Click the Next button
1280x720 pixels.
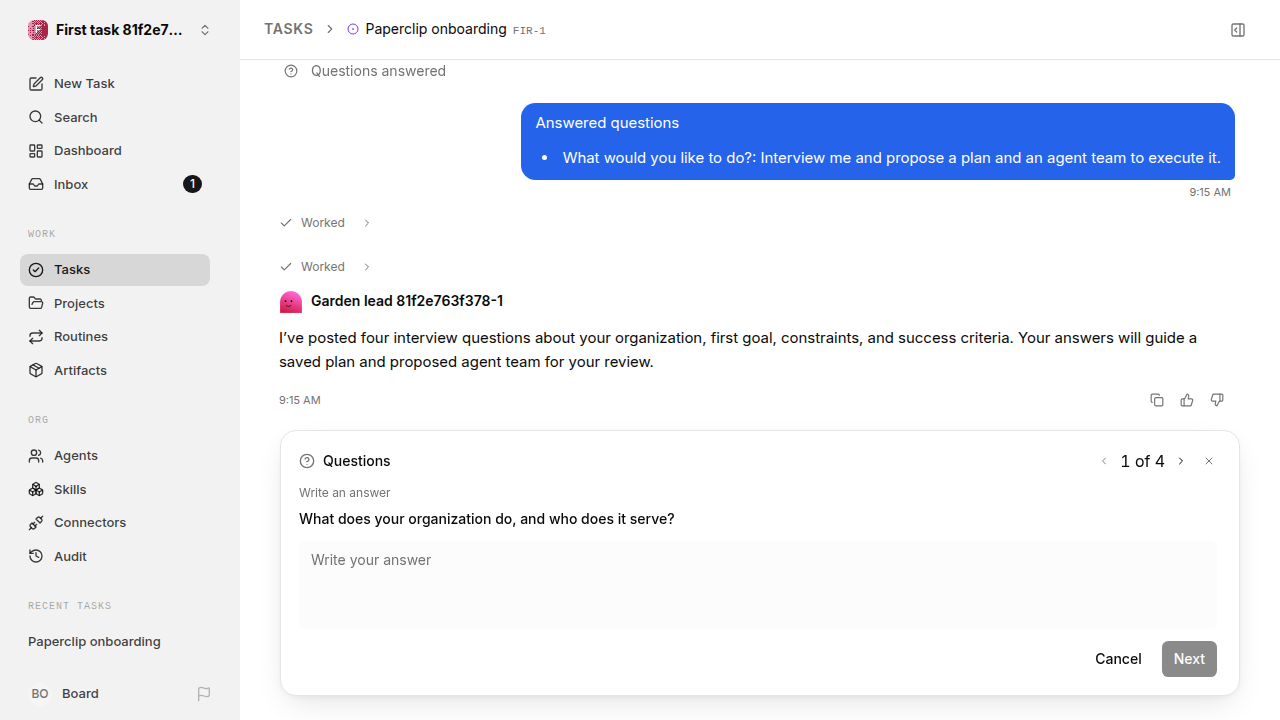point(1189,659)
